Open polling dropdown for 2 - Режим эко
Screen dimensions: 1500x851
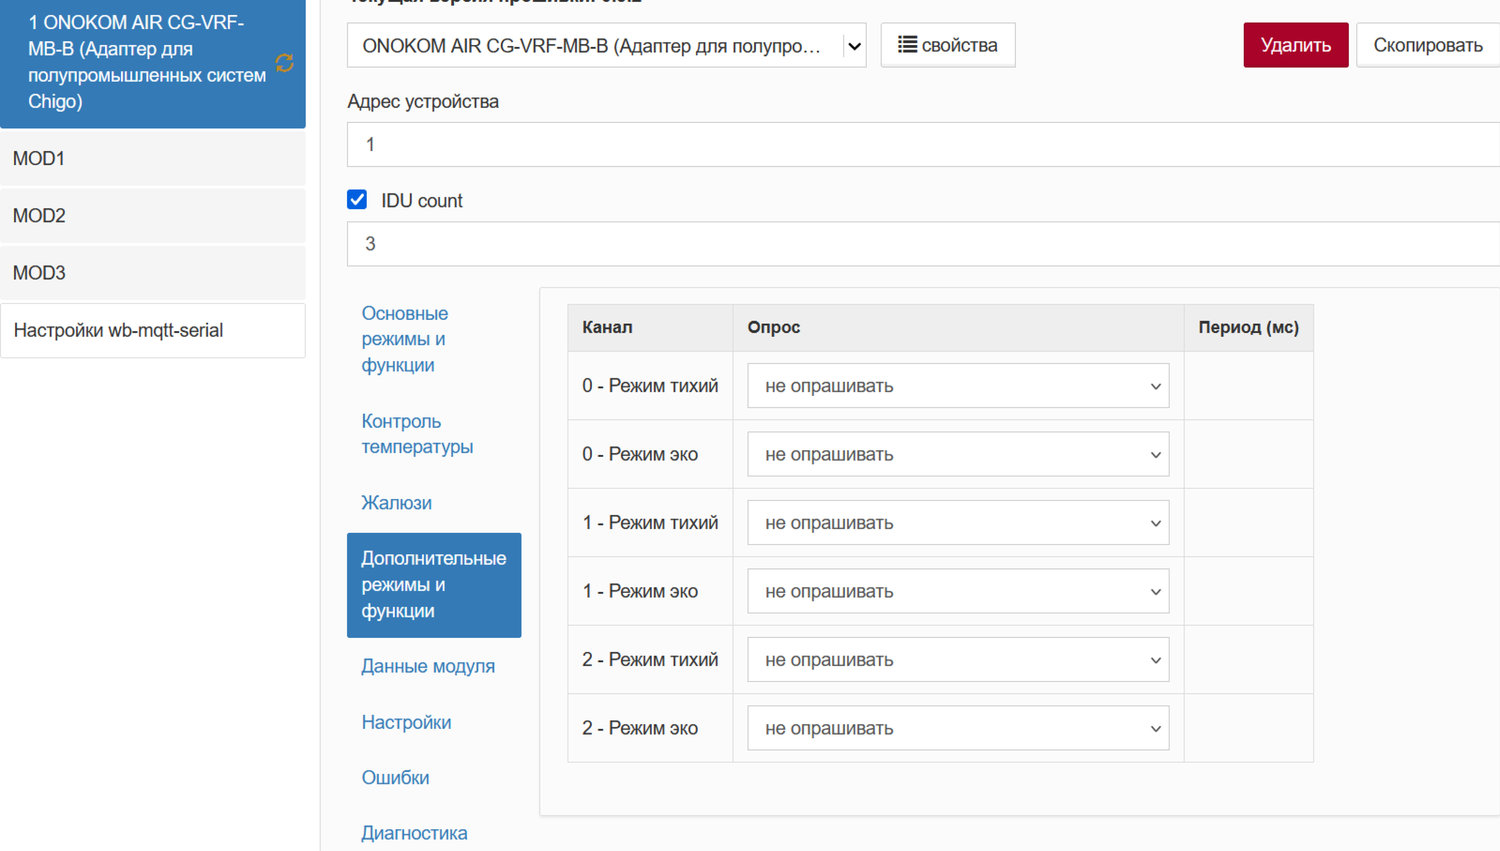957,728
